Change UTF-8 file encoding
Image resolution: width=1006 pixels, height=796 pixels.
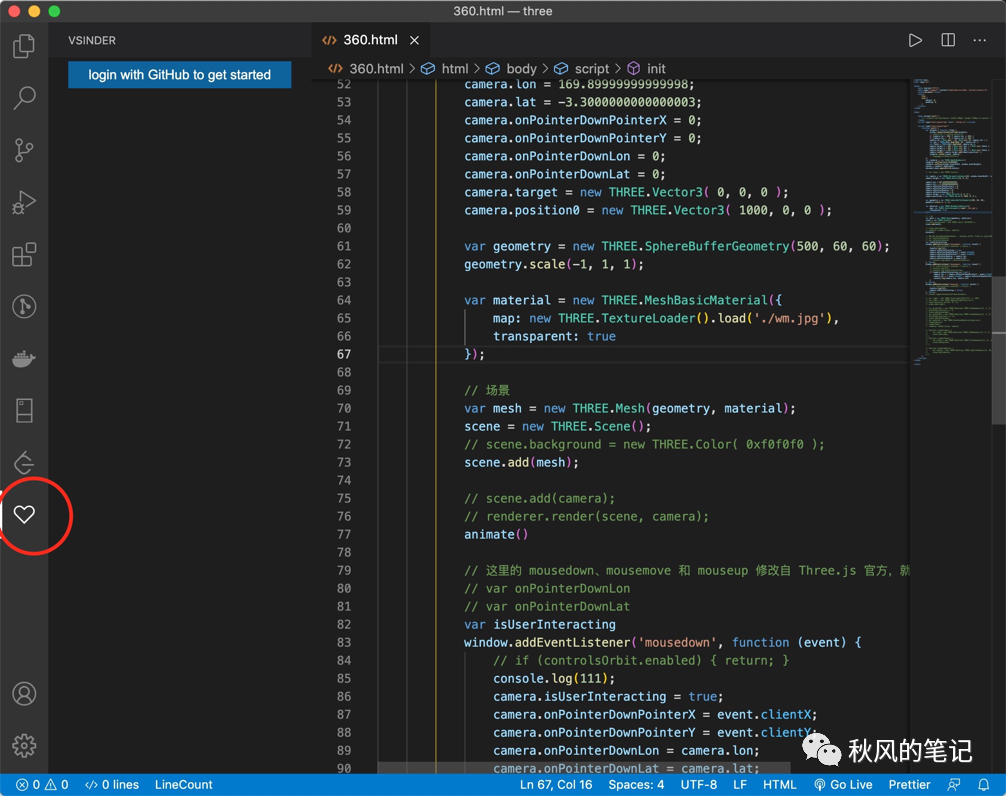click(x=698, y=785)
